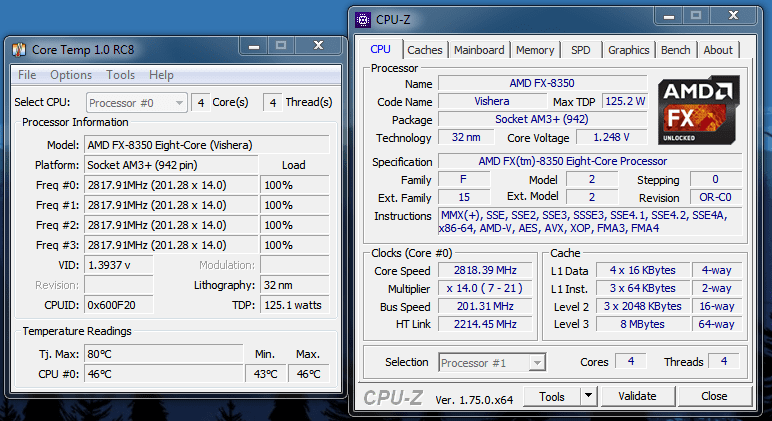
Task: Switch to the Caches tab in CPU-Z
Action: (x=424, y=50)
